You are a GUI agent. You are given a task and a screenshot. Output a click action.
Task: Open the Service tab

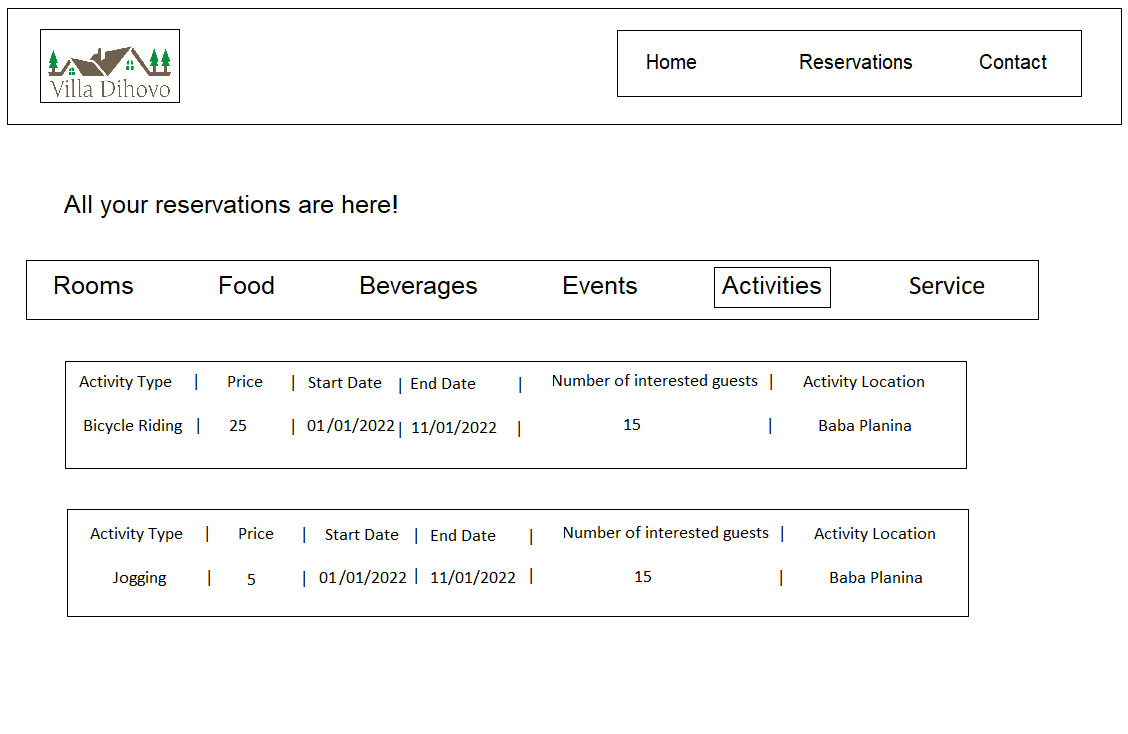tap(946, 286)
